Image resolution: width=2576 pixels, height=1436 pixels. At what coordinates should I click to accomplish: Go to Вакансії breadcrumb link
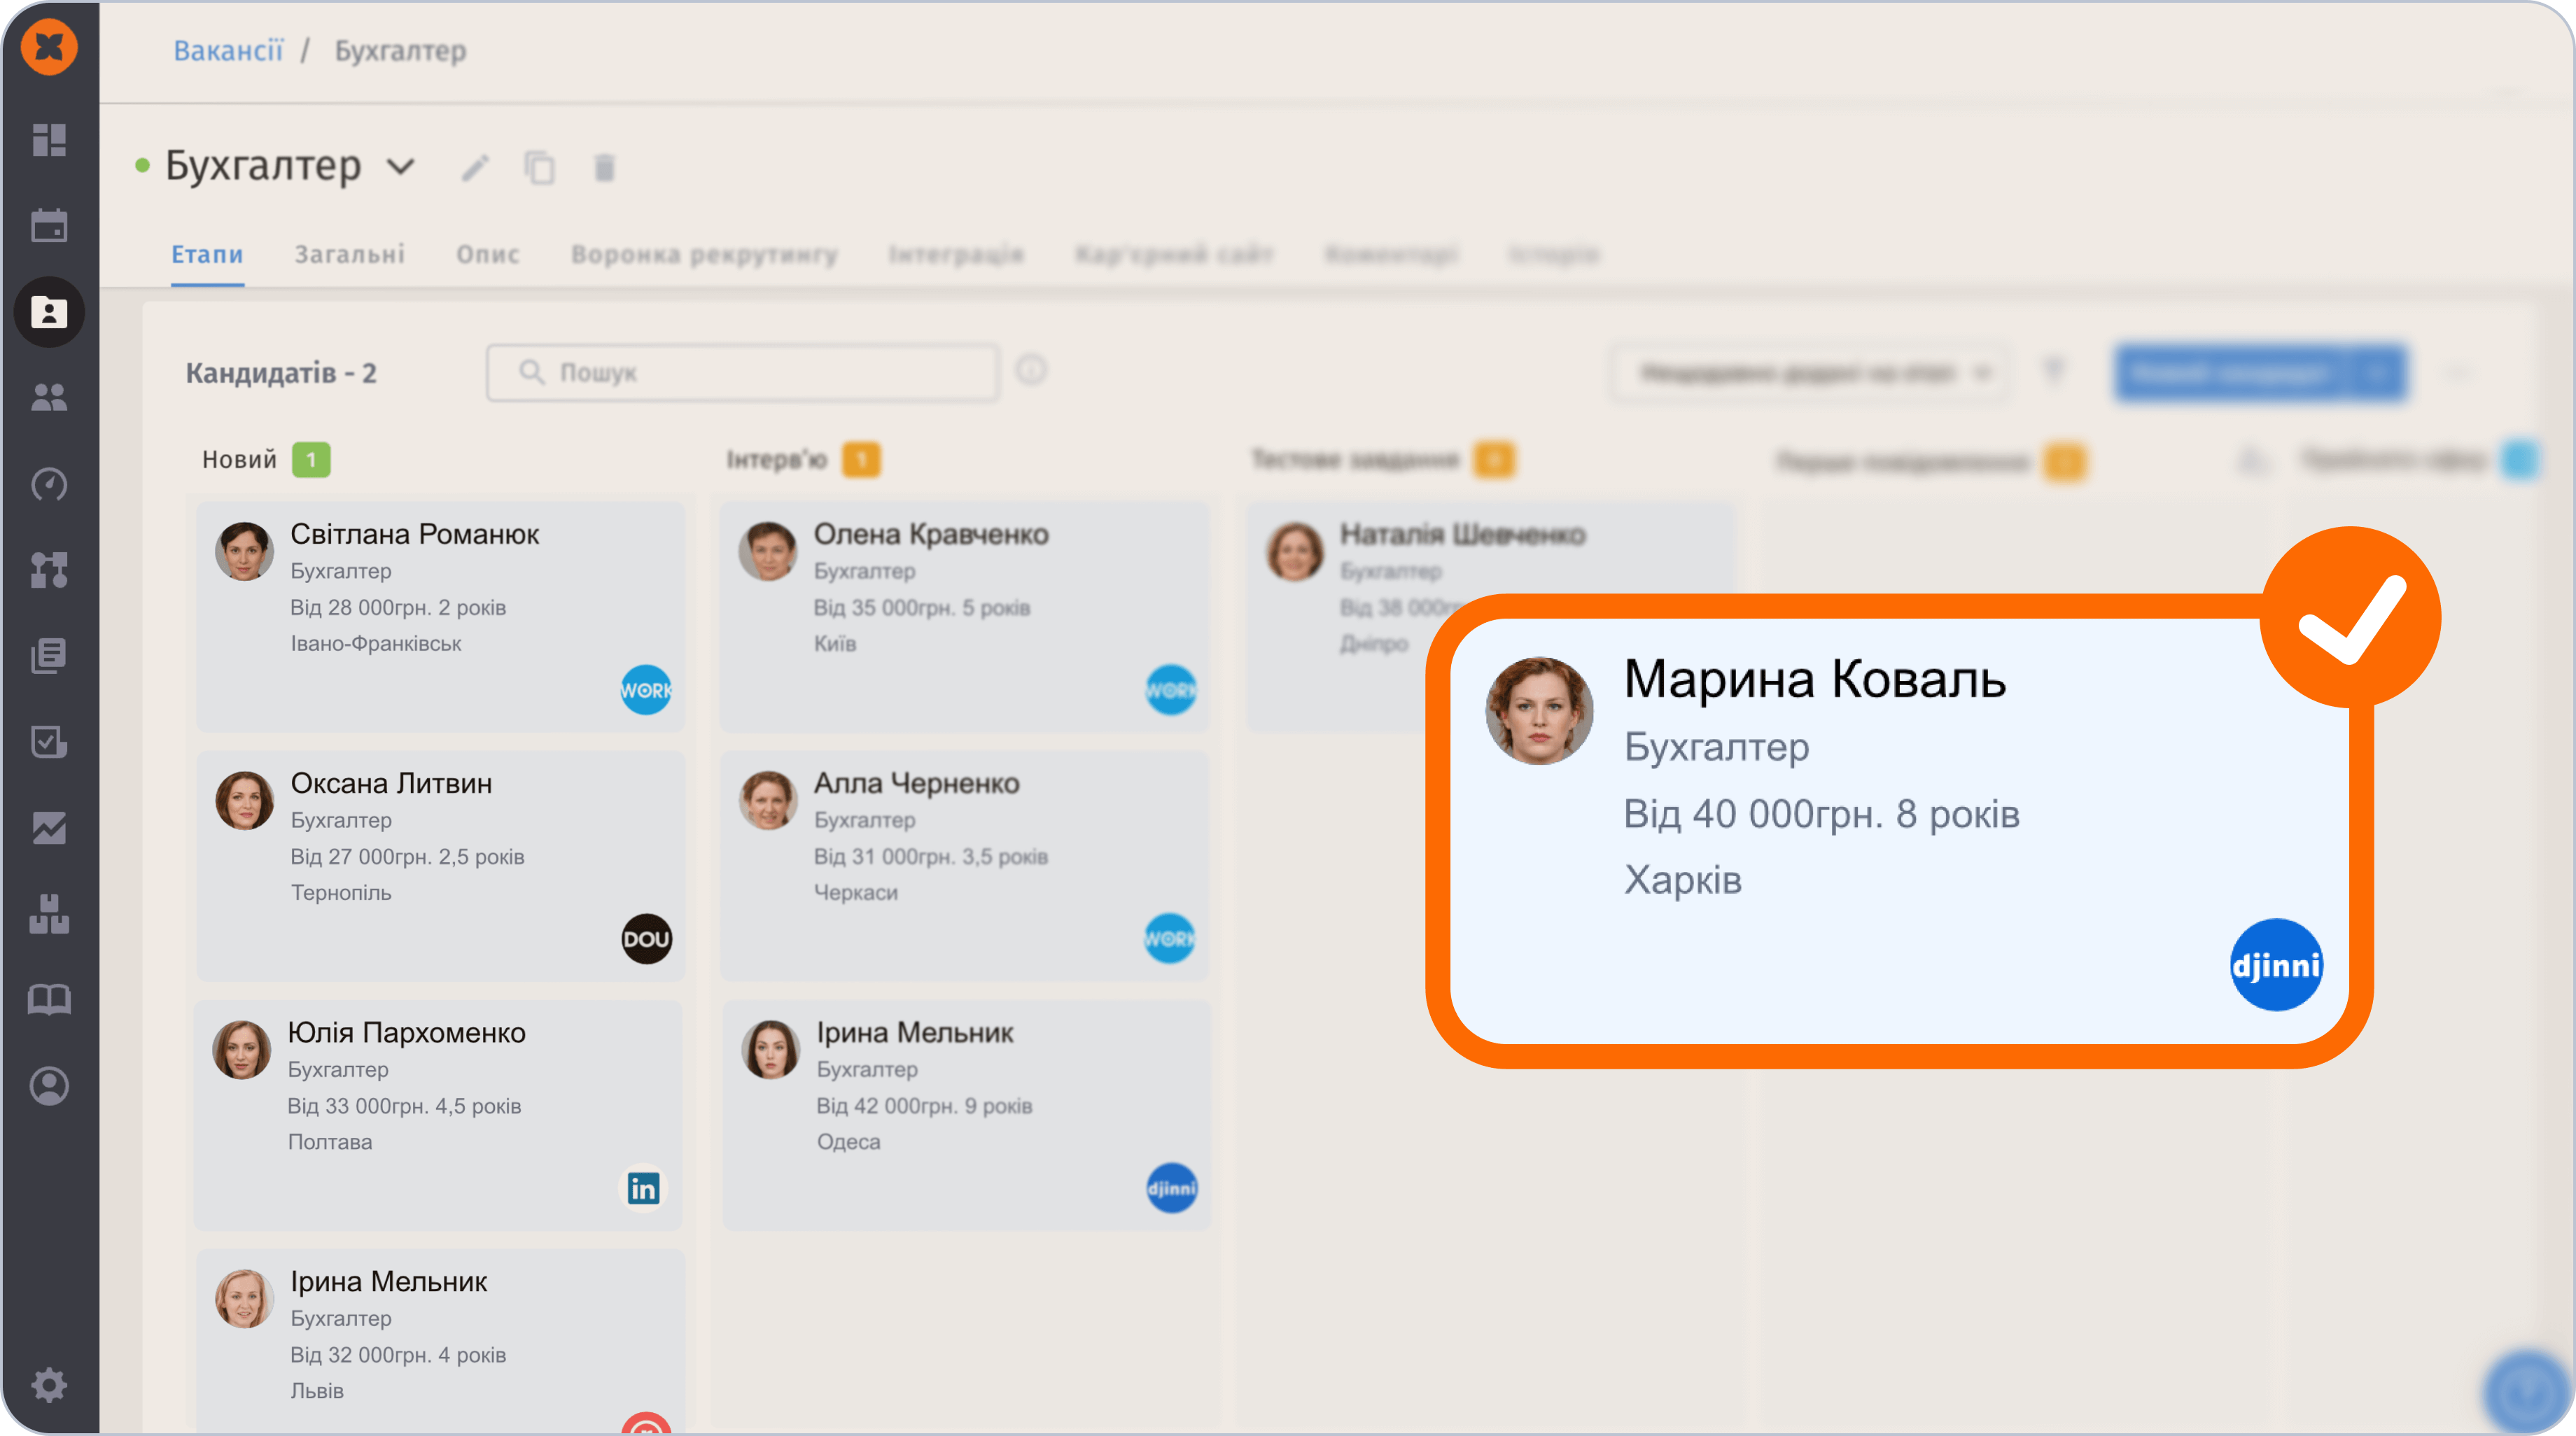(228, 50)
